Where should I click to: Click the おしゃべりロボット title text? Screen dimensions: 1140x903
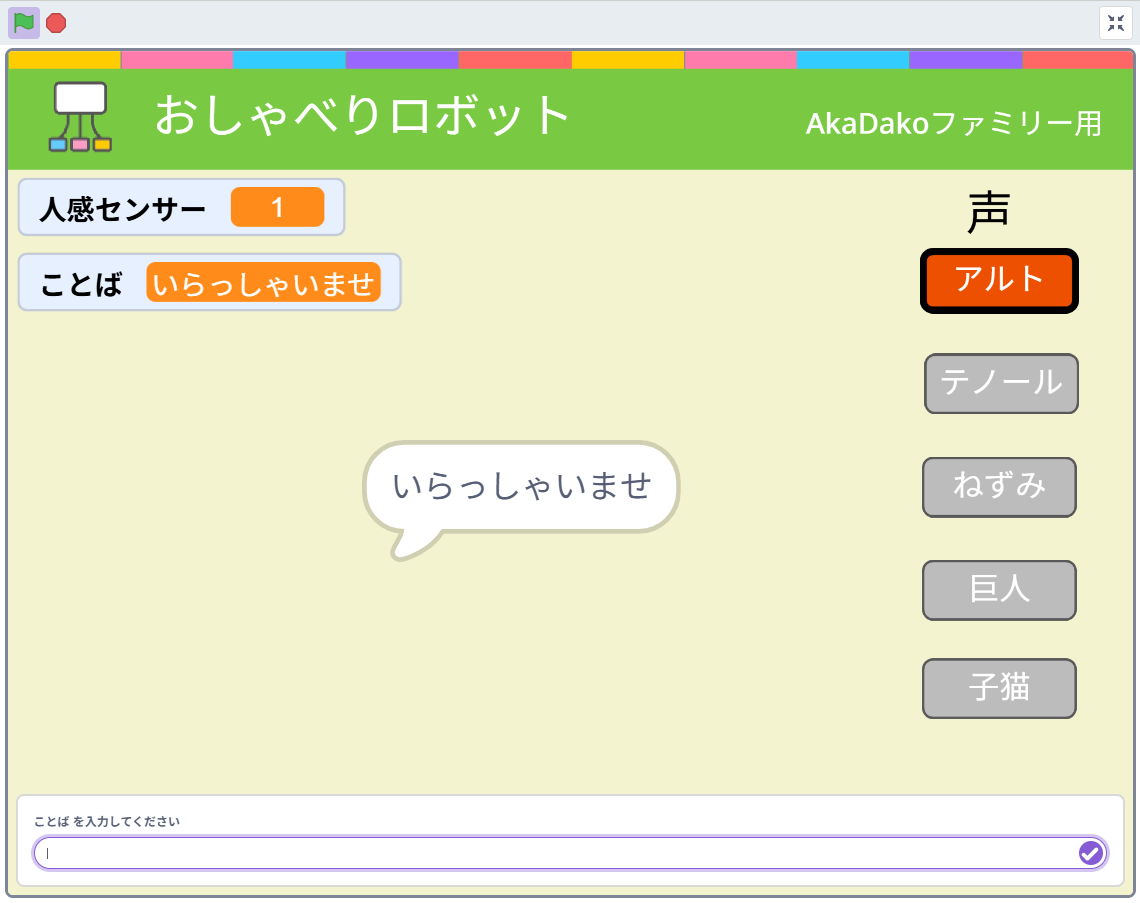[362, 116]
